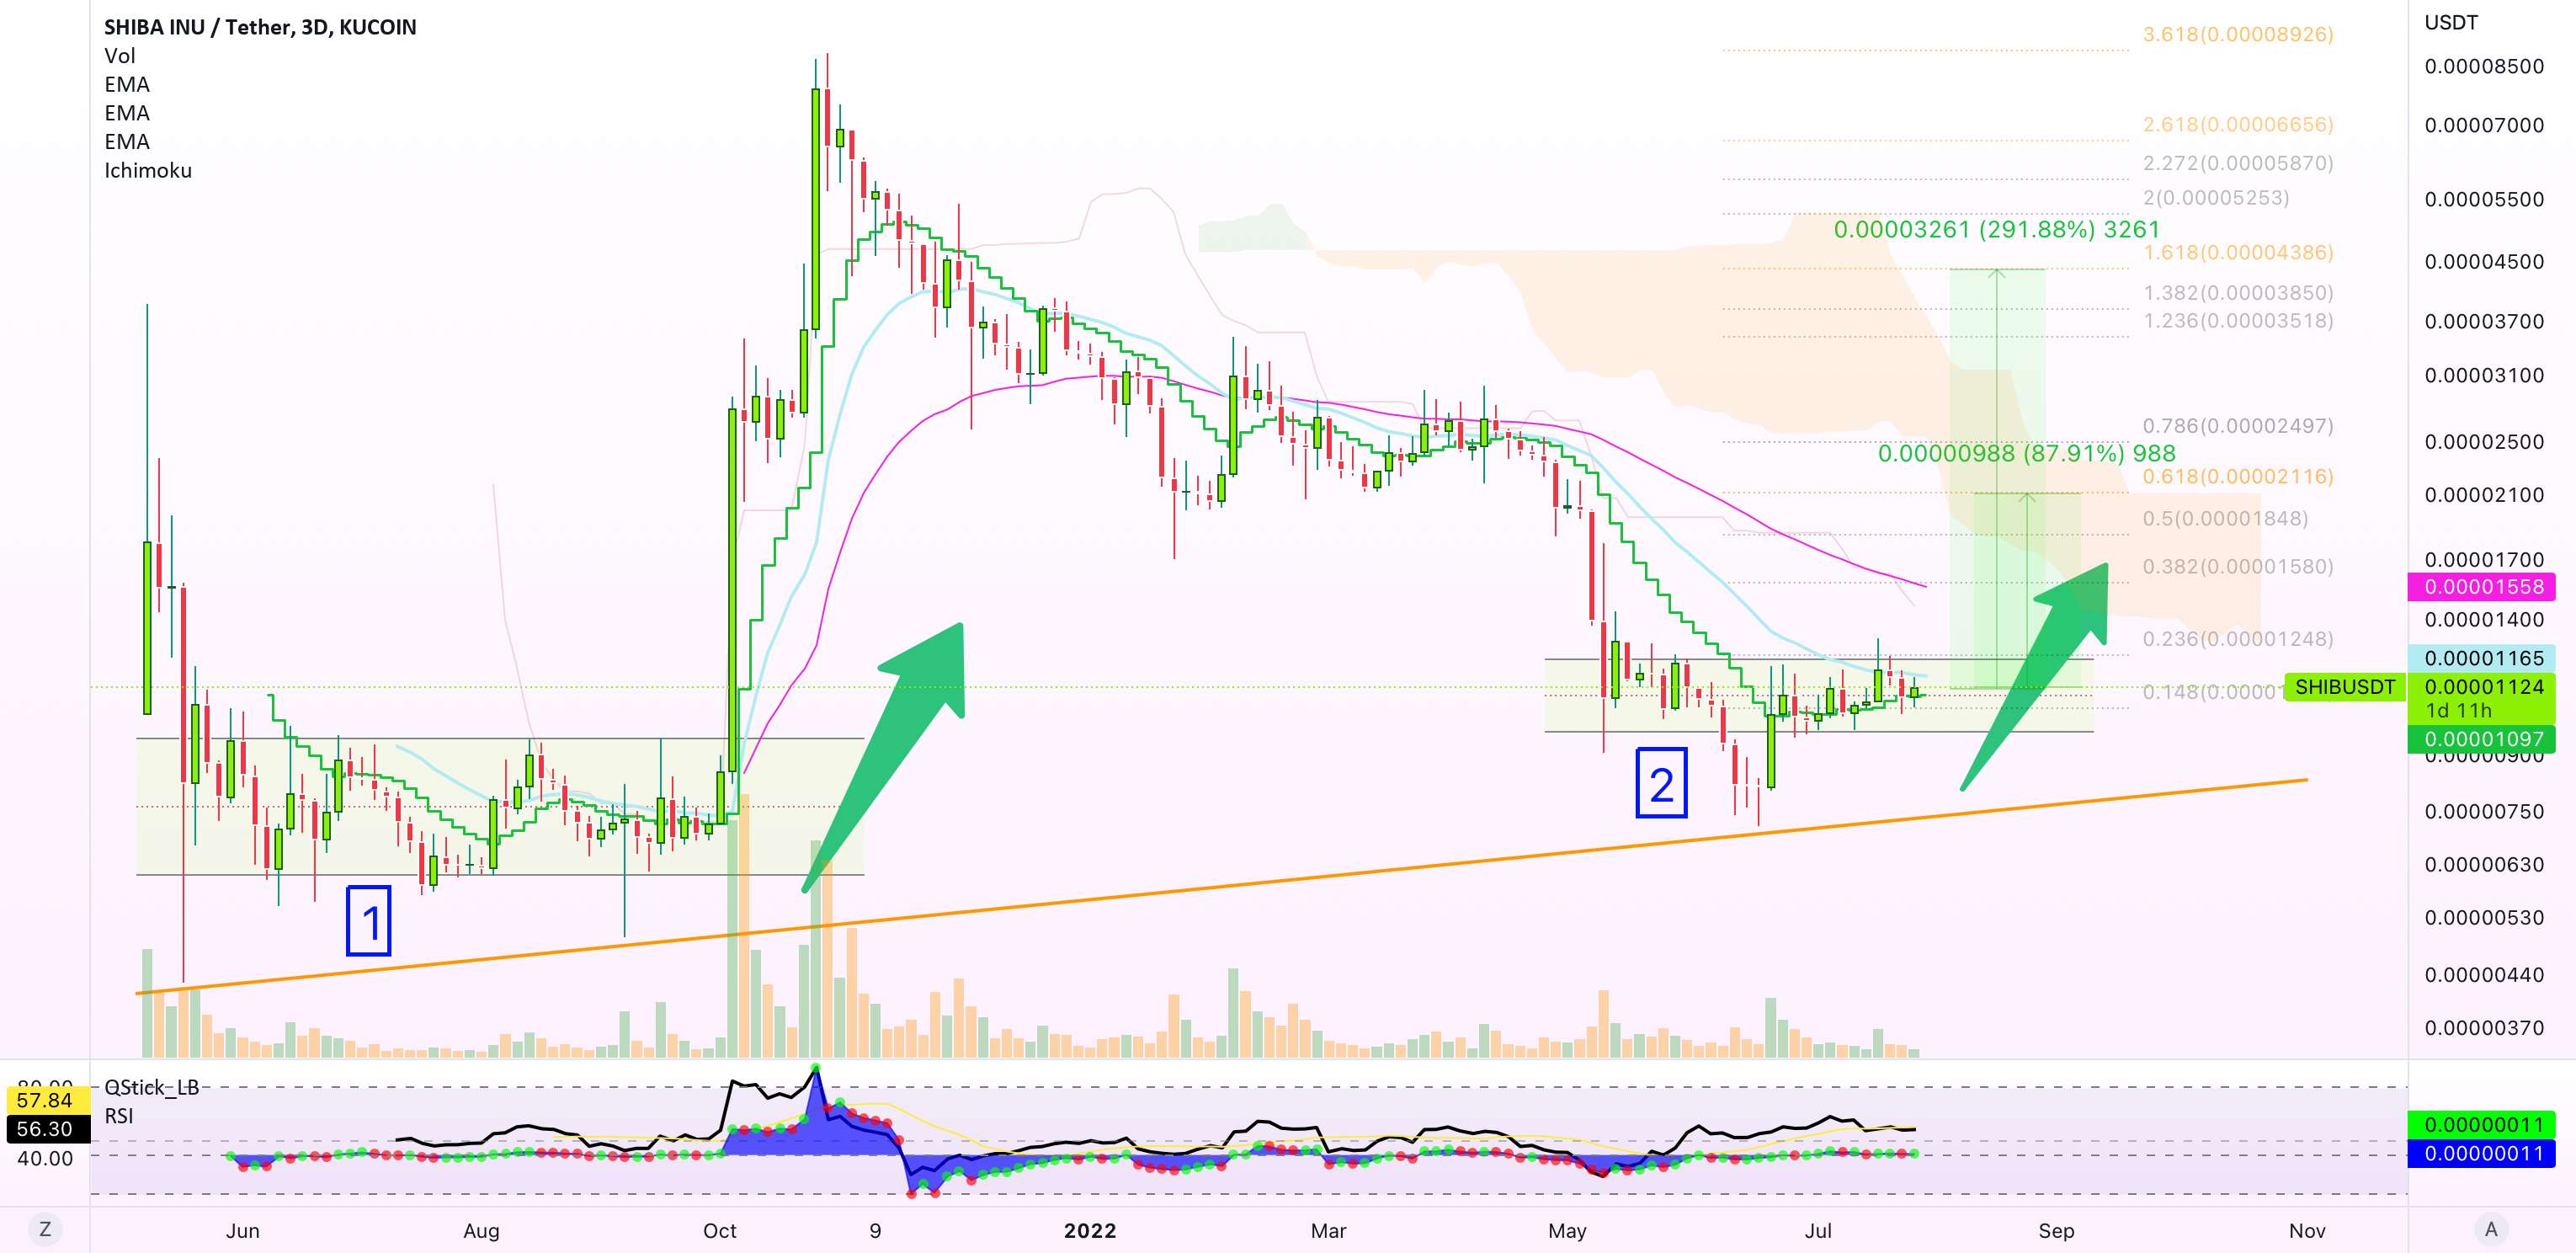Screen dimensions: 2576x1253
Task: Click the green 0.00001097 price tag
Action: click(2482, 739)
